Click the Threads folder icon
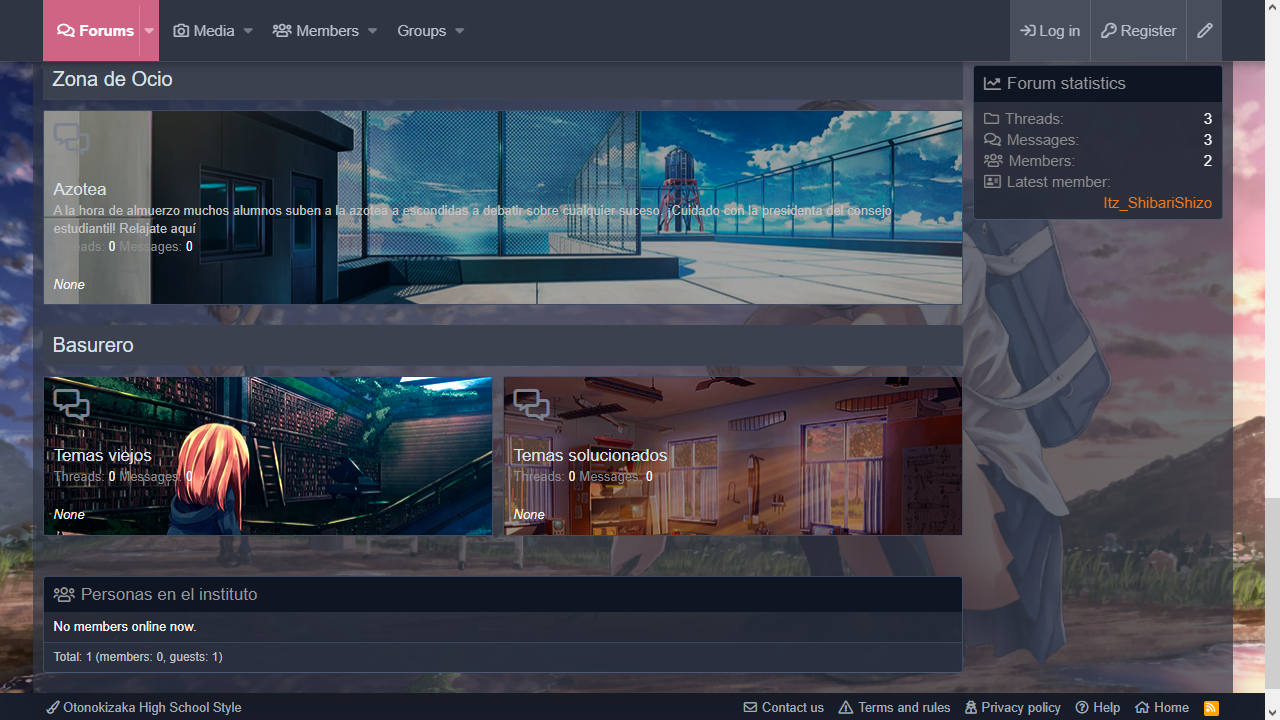The width and height of the screenshot is (1280, 720). (992, 119)
